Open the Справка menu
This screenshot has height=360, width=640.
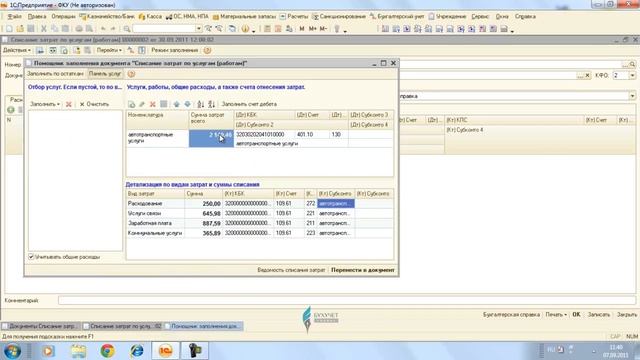click(x=525, y=17)
